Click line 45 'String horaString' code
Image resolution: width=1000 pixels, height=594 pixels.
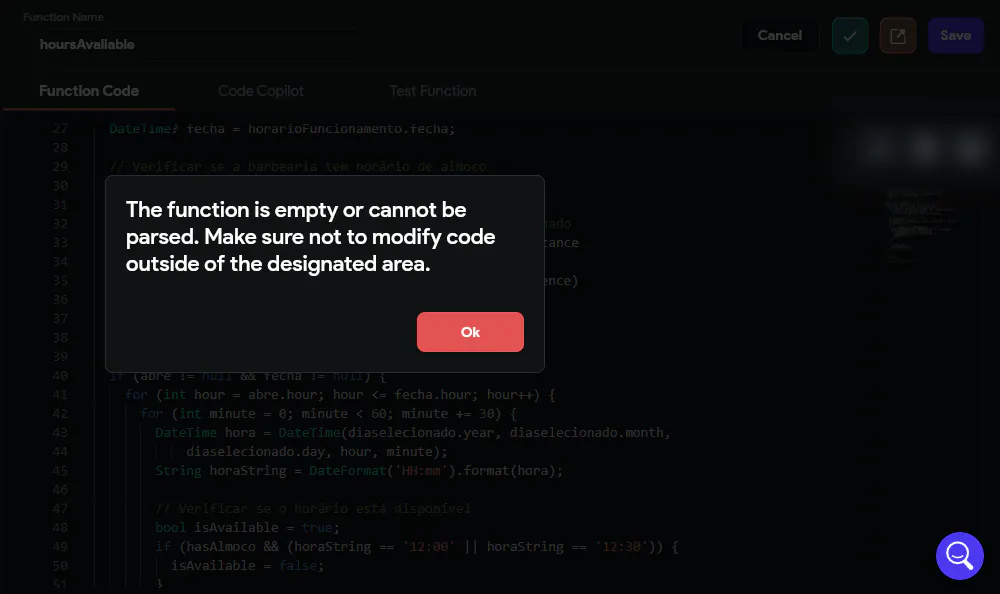359,471
